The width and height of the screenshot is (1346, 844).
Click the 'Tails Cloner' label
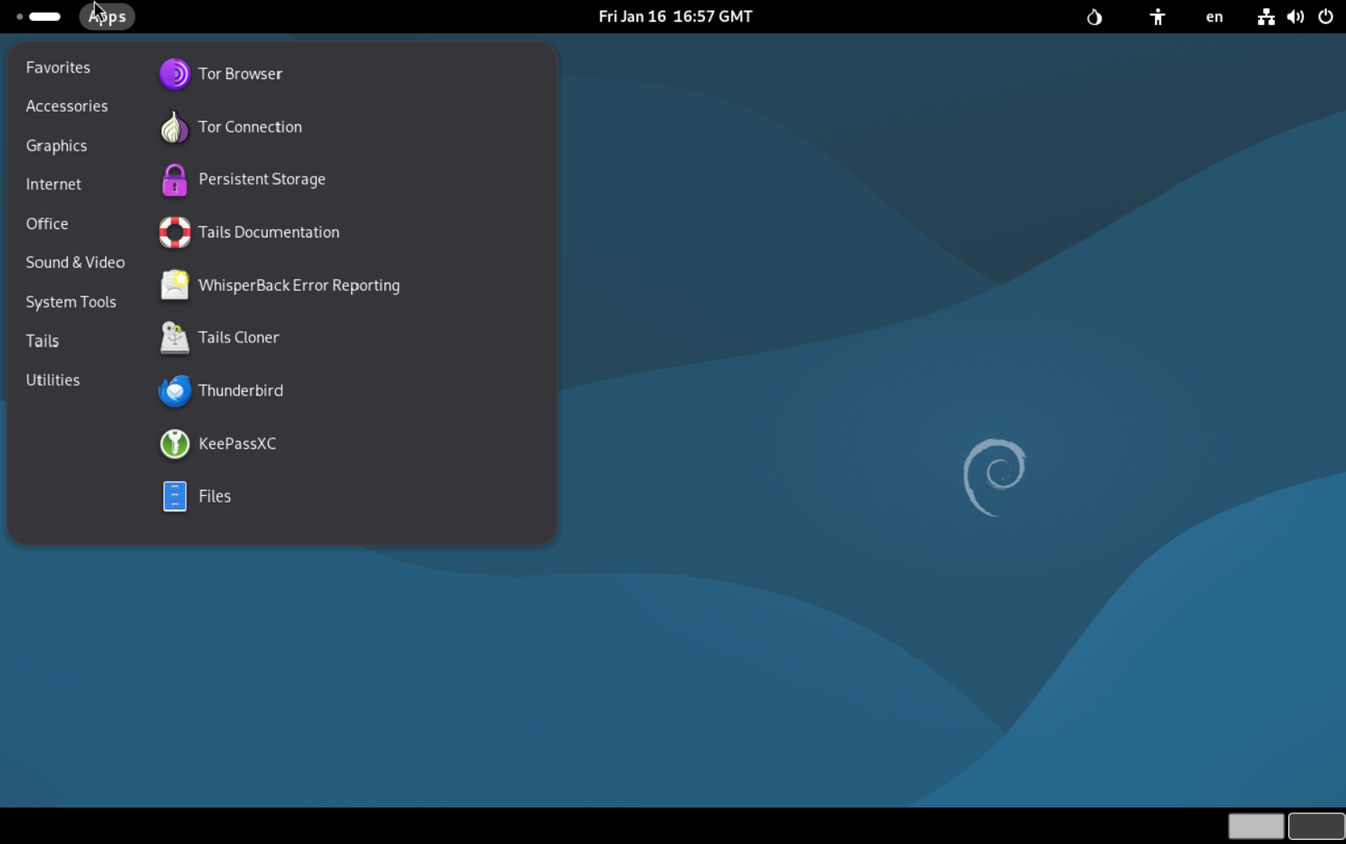coord(239,337)
